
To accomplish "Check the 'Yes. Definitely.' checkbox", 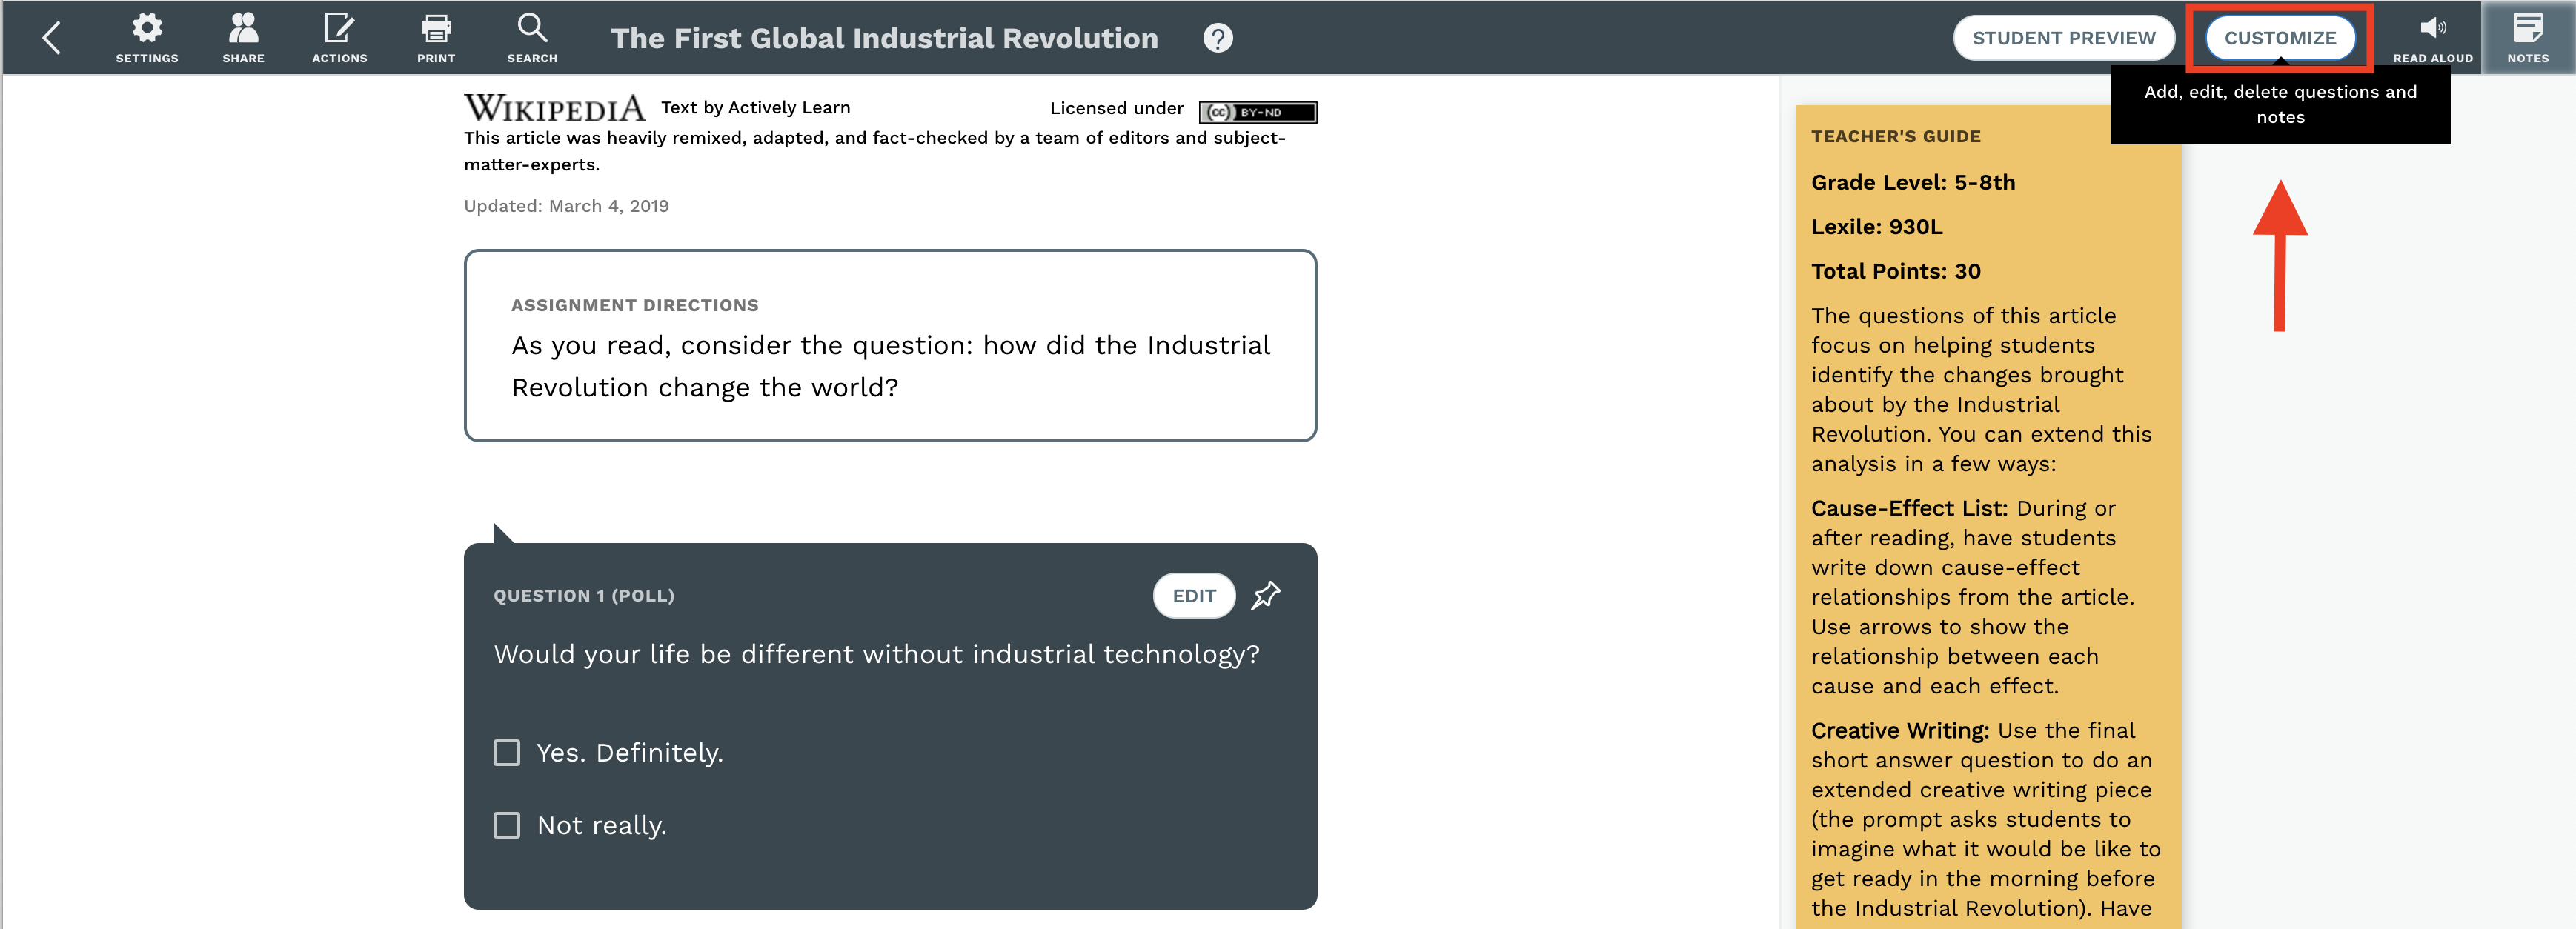I will pos(507,752).
